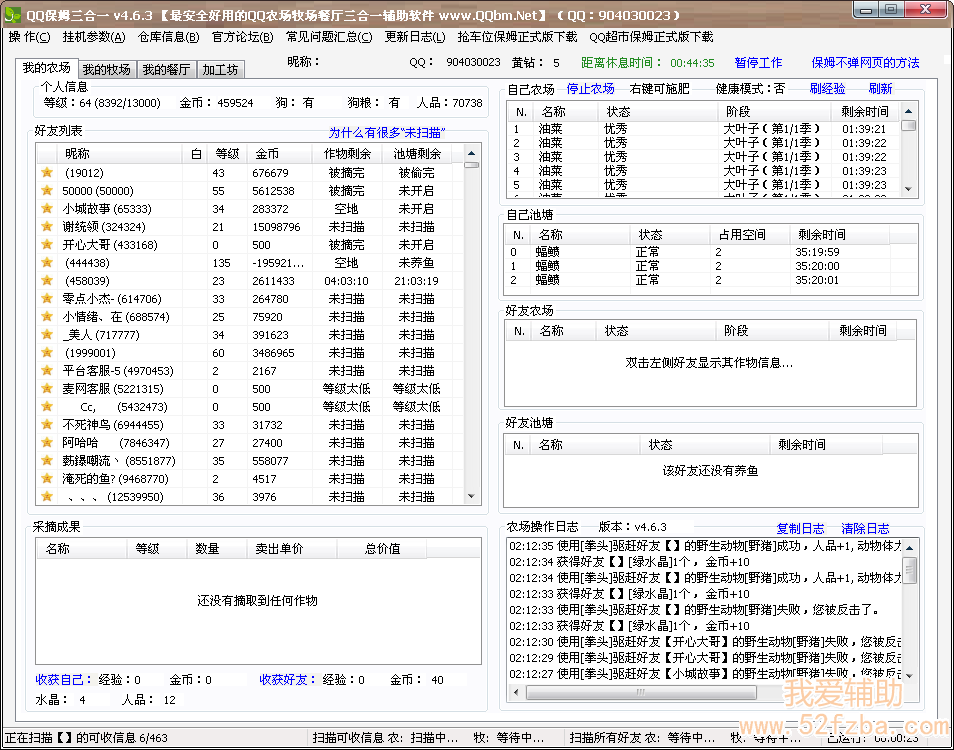Click the star icon beside 零点小杰 (614706)

46,299
